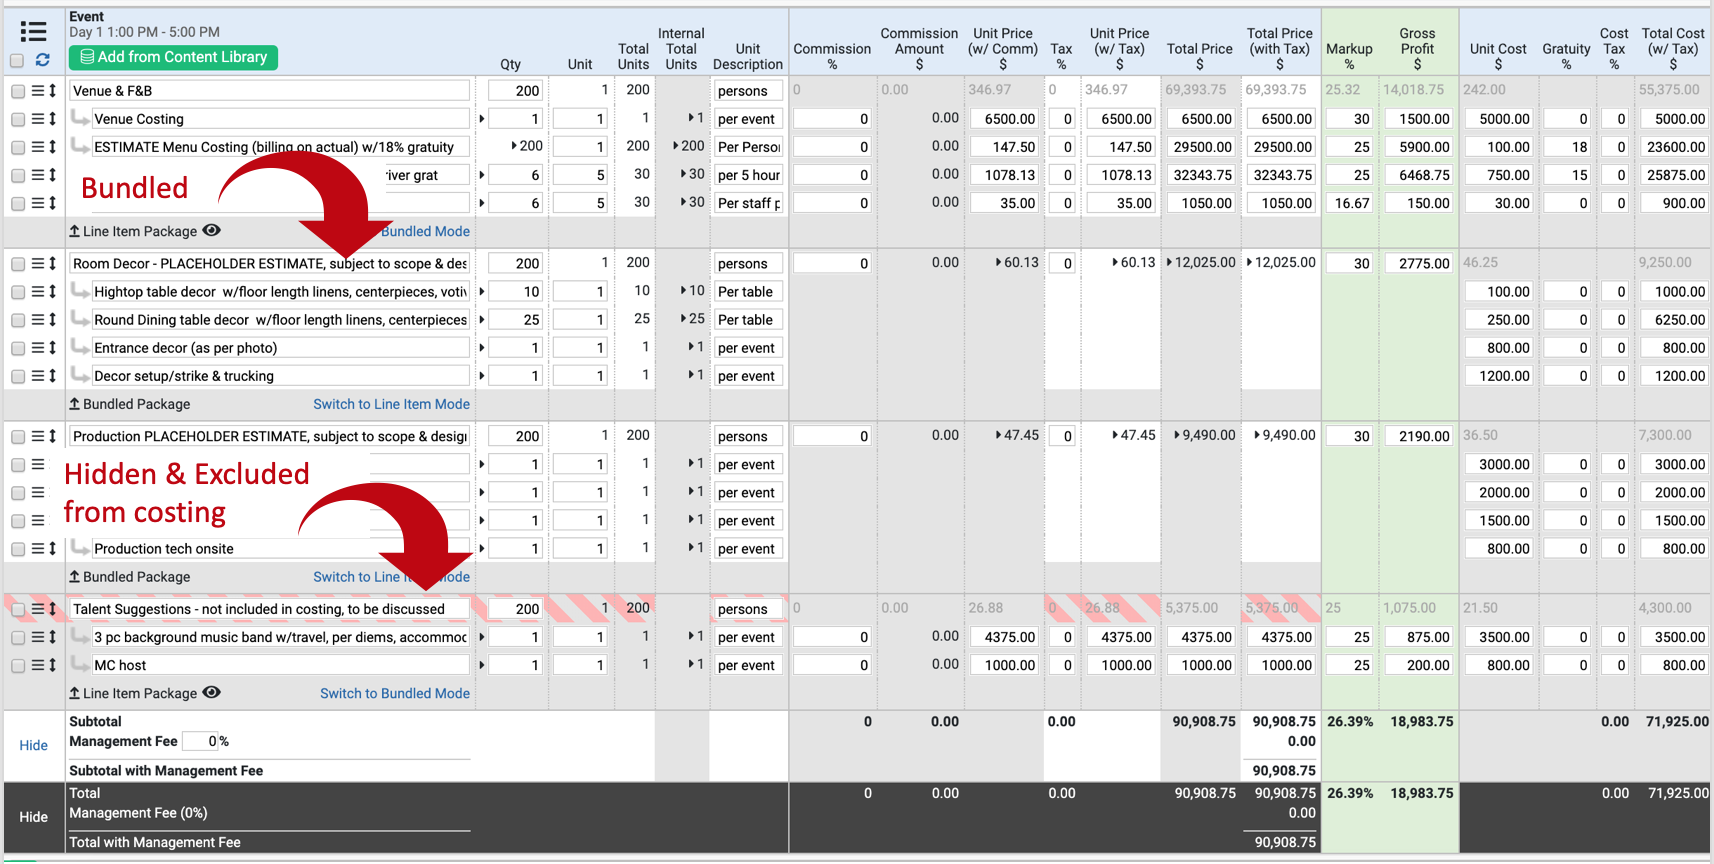
Task: Click Gross Profit column header
Action: [1417, 48]
